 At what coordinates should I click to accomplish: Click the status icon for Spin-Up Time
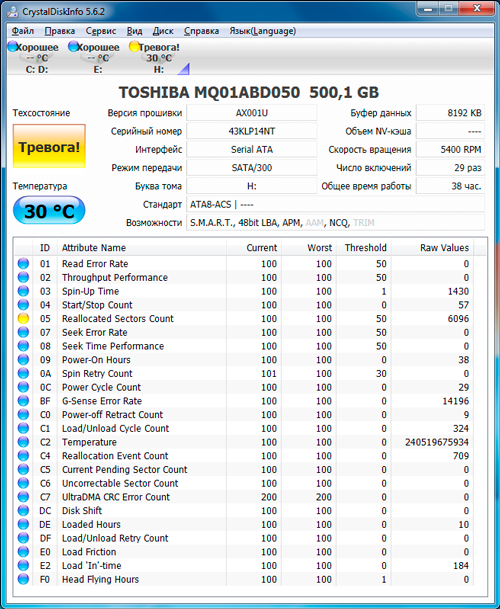tap(23, 291)
